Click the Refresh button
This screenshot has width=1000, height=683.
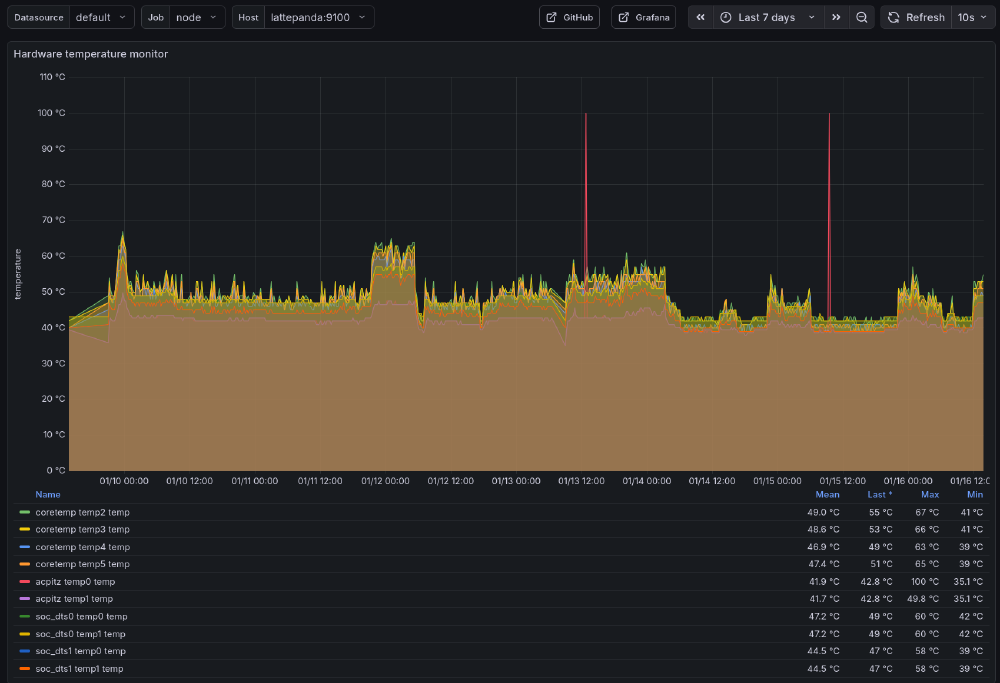pos(915,16)
